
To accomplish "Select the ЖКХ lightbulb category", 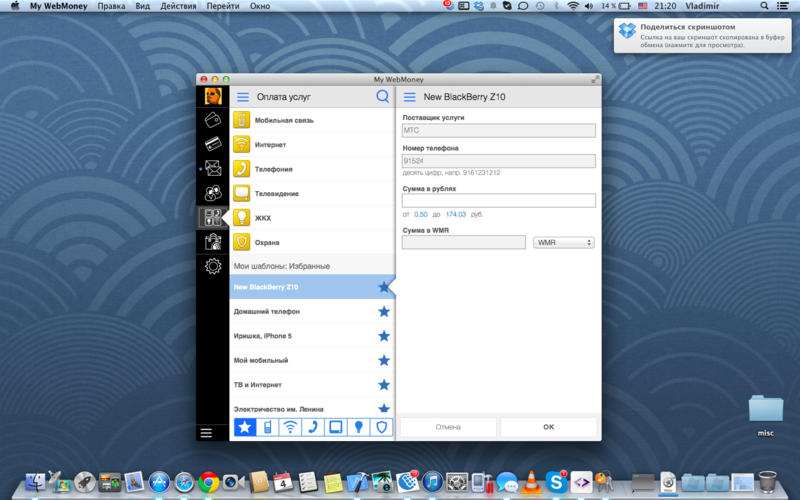I will pos(262,217).
